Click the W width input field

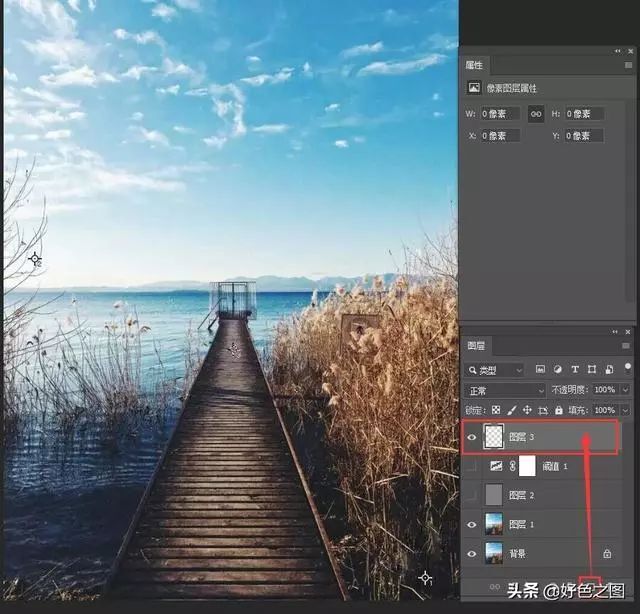[500, 114]
